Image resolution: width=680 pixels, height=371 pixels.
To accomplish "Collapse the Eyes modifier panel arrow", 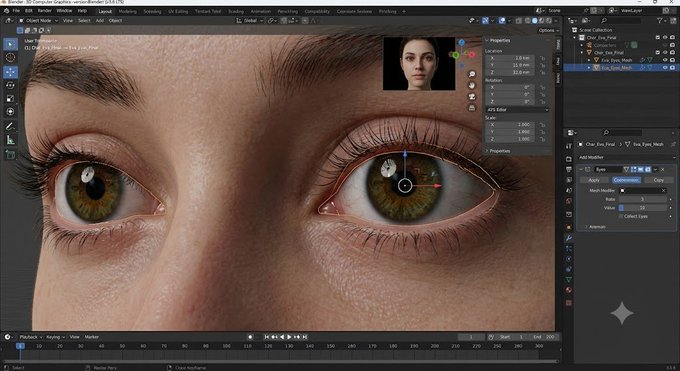I will click(581, 169).
